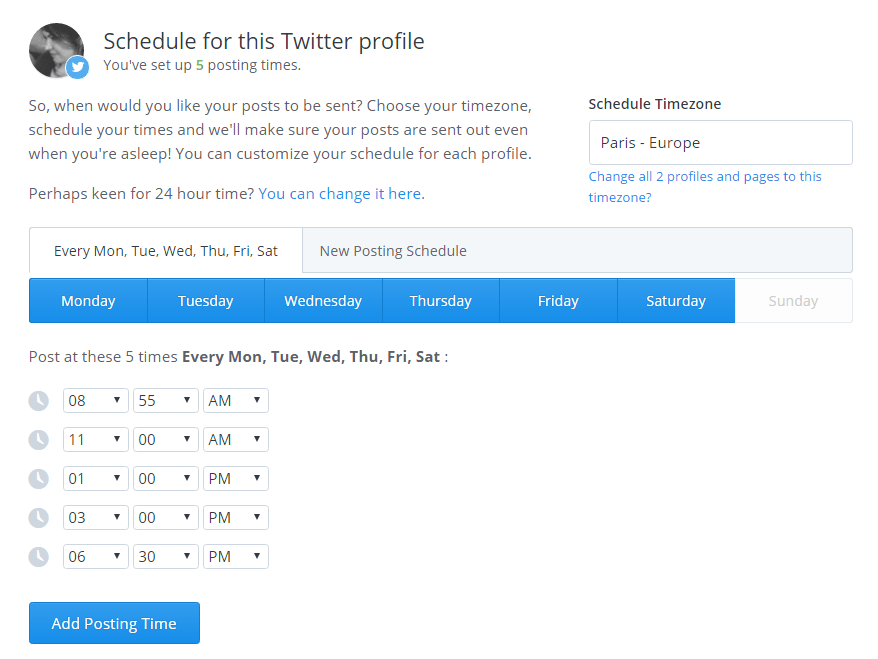
Task: Click the profile picture at the top
Action: (x=56, y=48)
